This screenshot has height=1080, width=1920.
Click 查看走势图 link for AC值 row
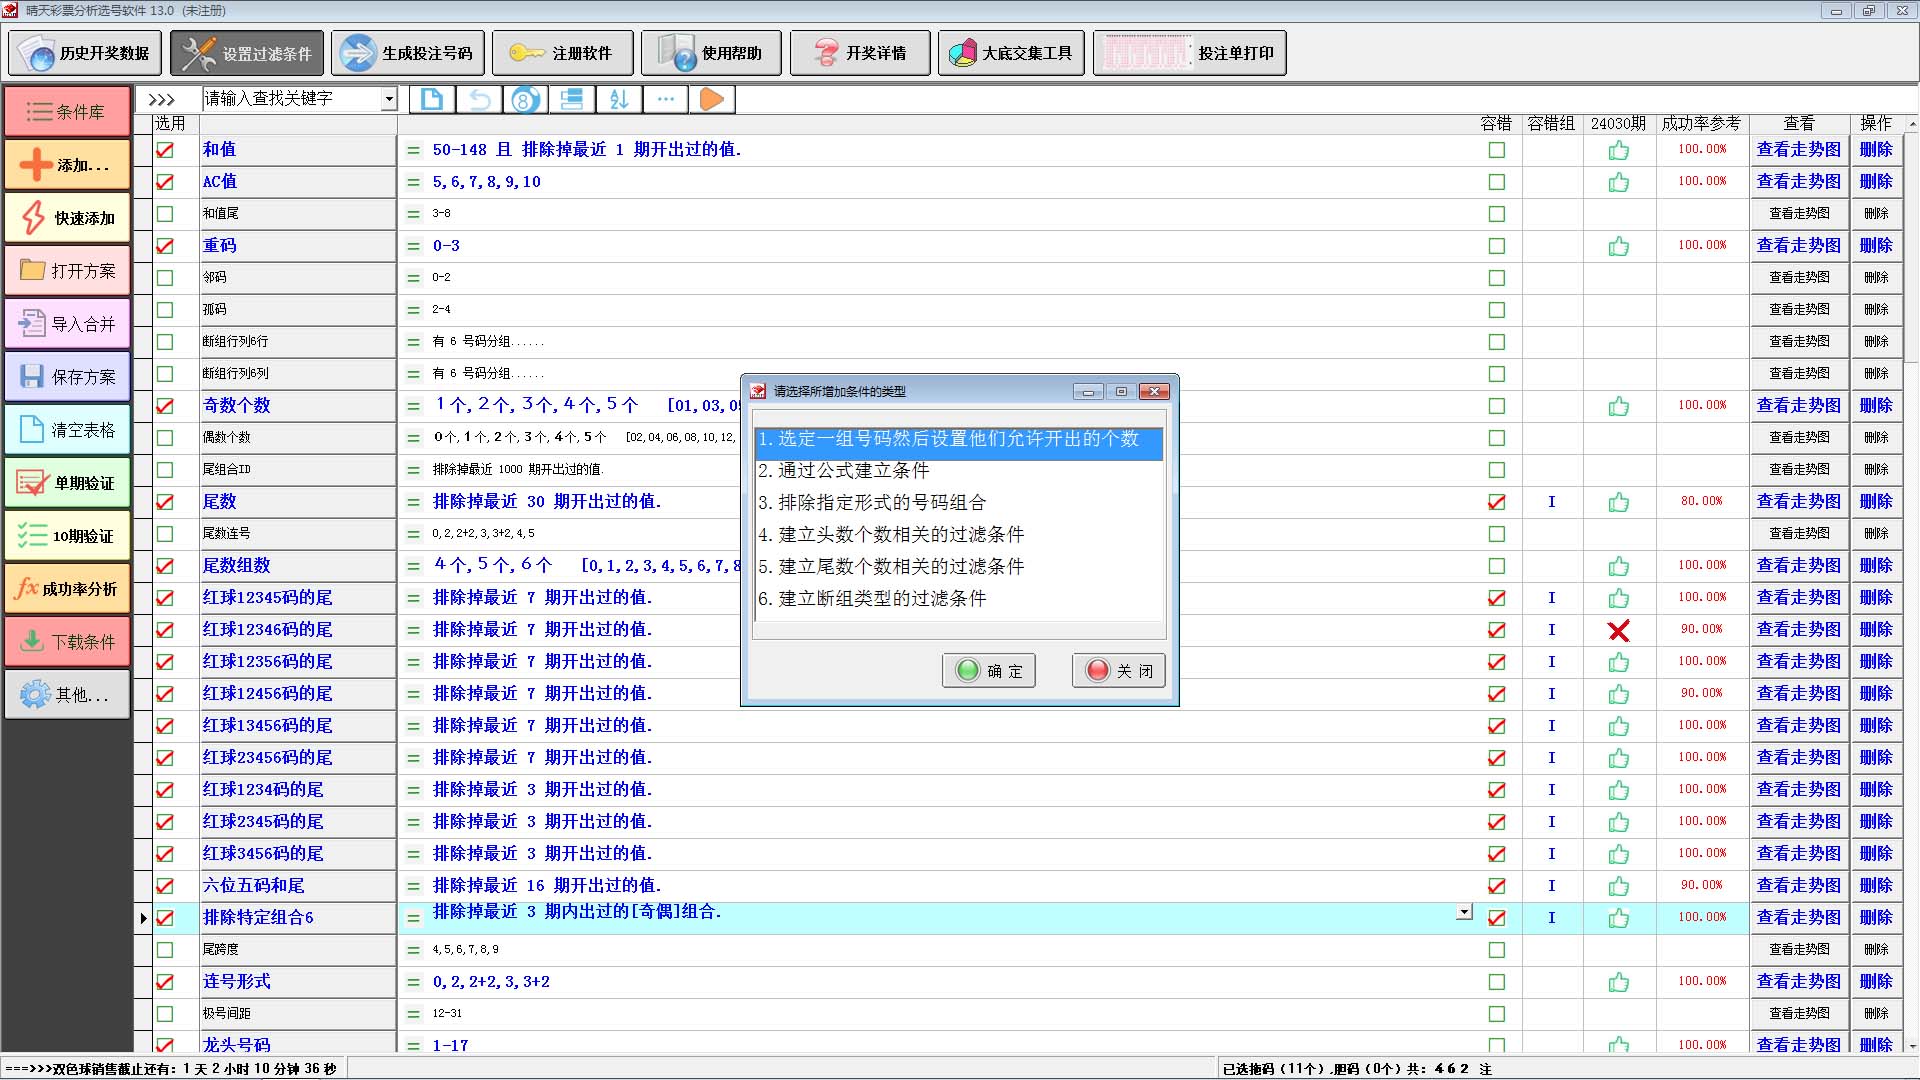1798,182
